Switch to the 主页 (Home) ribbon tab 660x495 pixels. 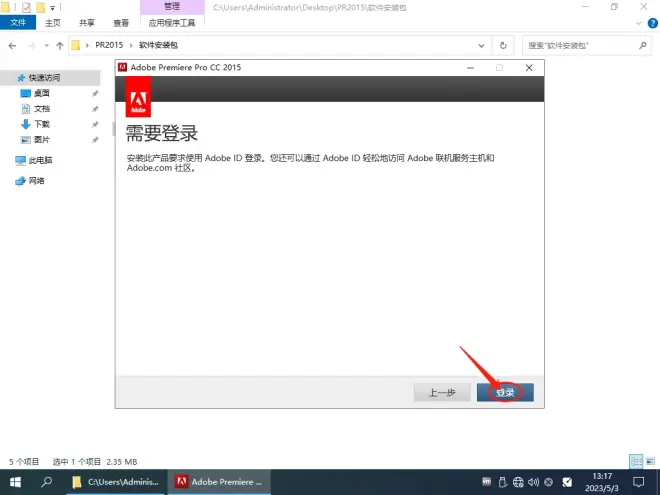click(x=52, y=22)
